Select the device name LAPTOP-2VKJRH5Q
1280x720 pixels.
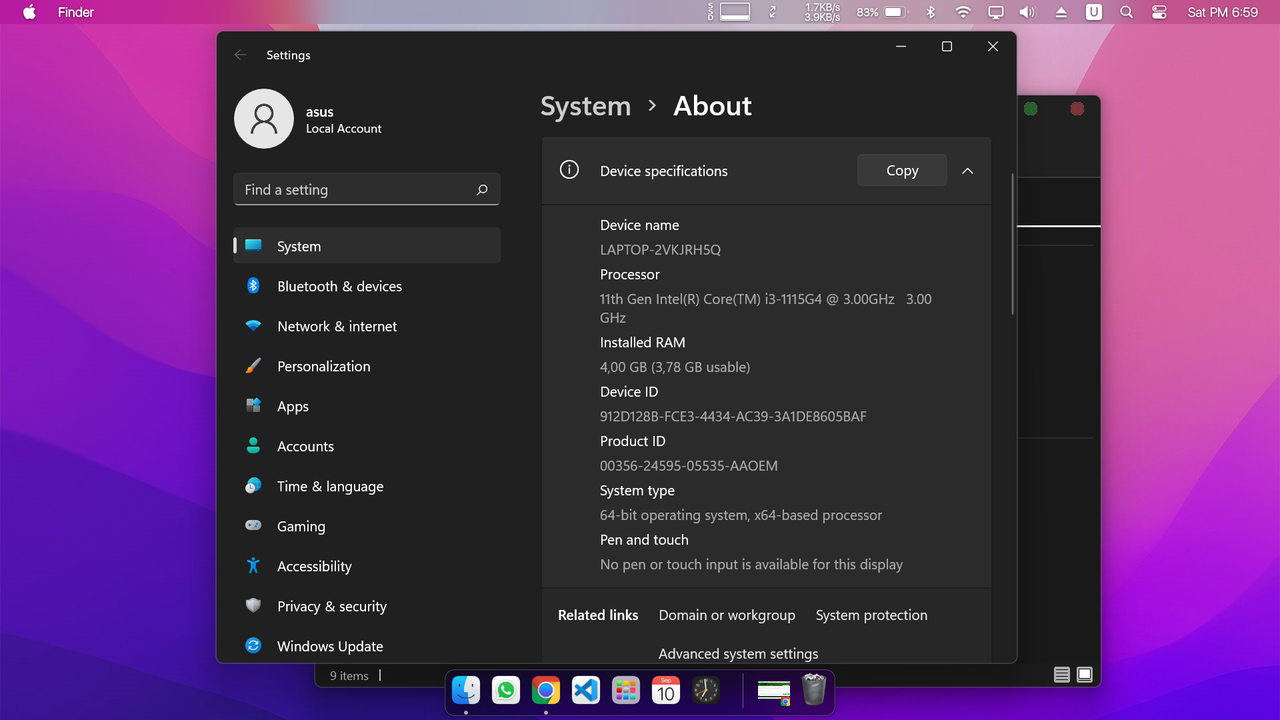click(x=660, y=250)
